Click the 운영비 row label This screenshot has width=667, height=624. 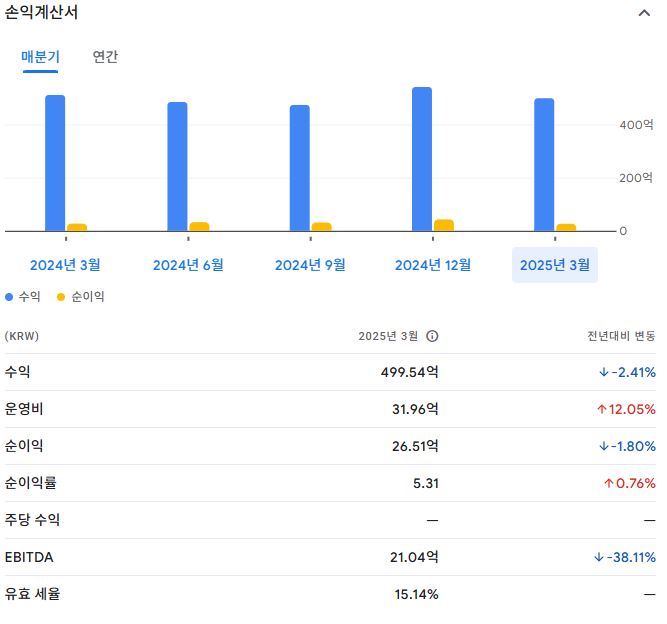coord(24,409)
